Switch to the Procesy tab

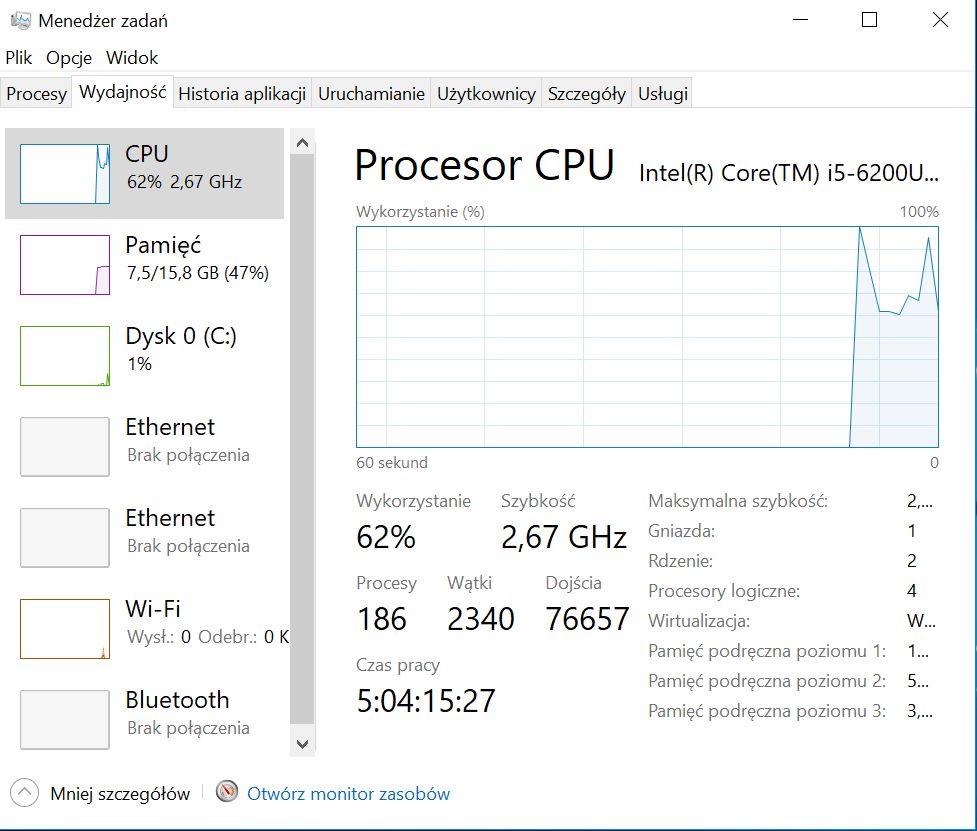(36, 93)
